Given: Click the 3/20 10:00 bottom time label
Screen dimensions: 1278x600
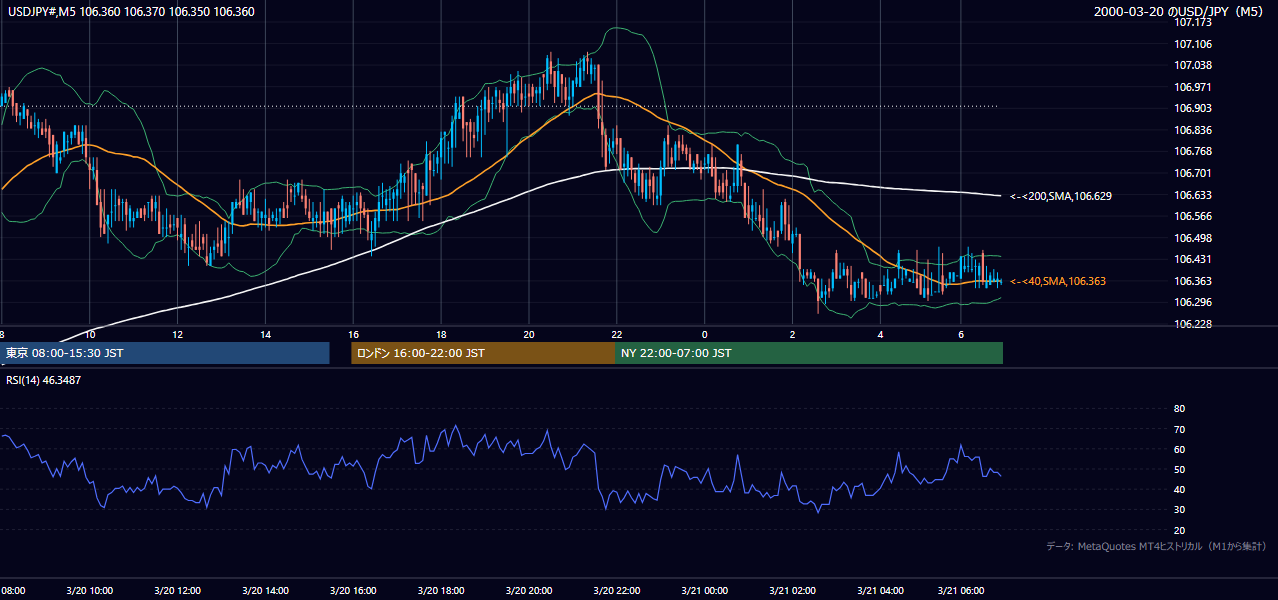Looking at the screenshot, I should pyautogui.click(x=89, y=591).
